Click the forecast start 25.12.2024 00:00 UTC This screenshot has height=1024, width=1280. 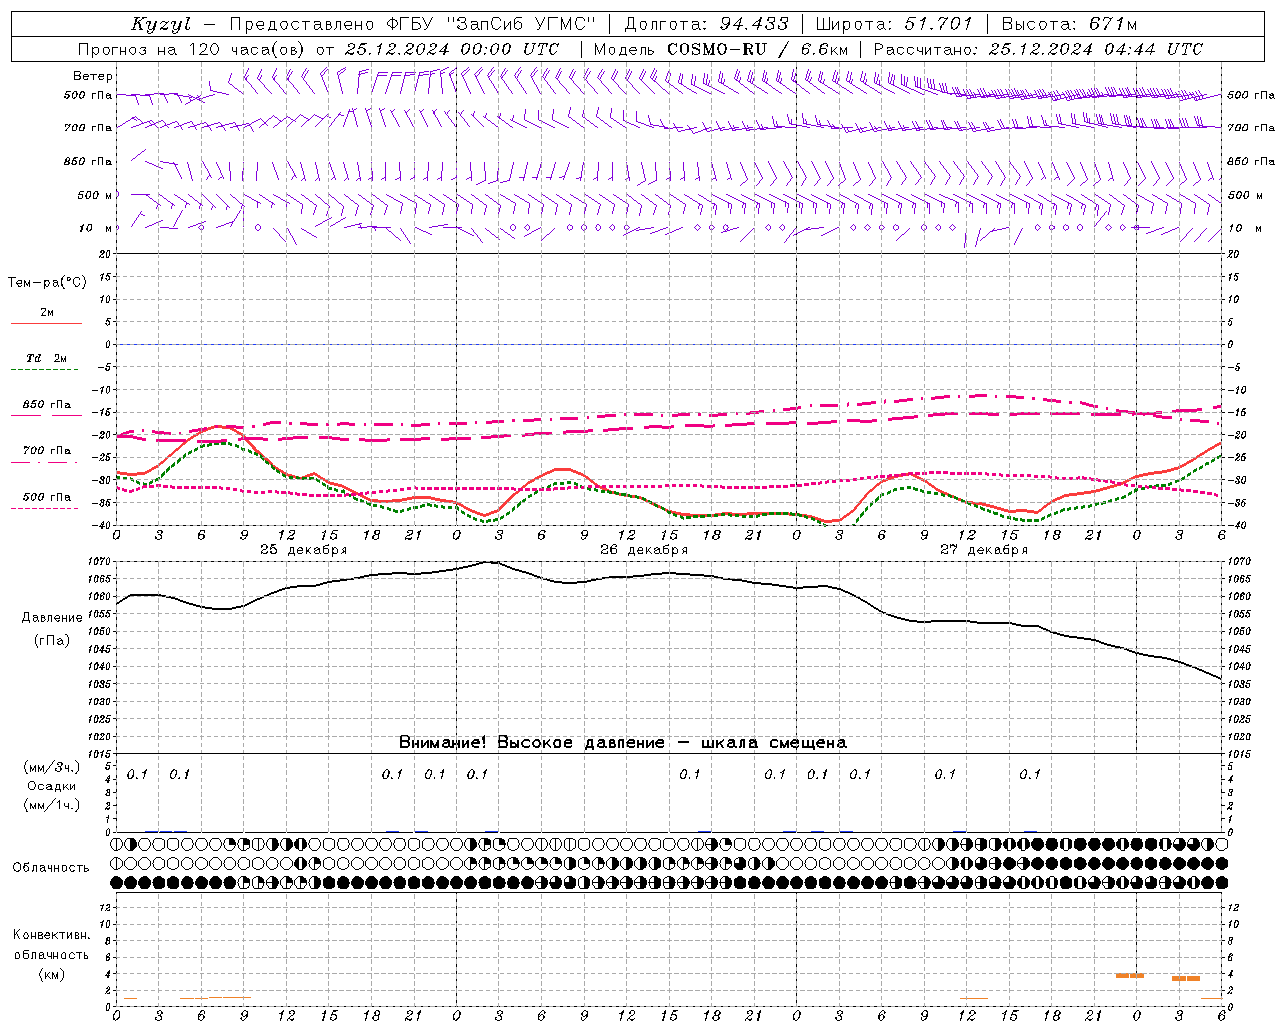click(x=451, y=49)
